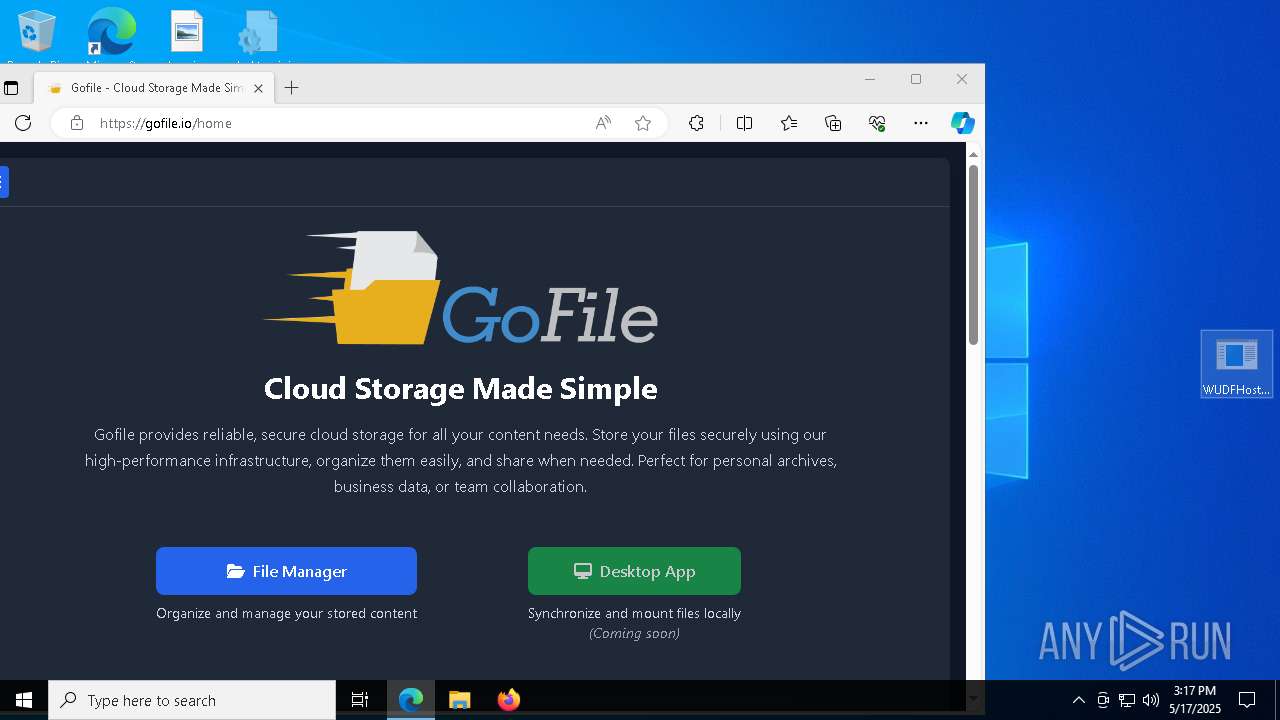This screenshot has width=1280, height=720.
Task: Show hidden system tray icons
Action: pos(1078,700)
